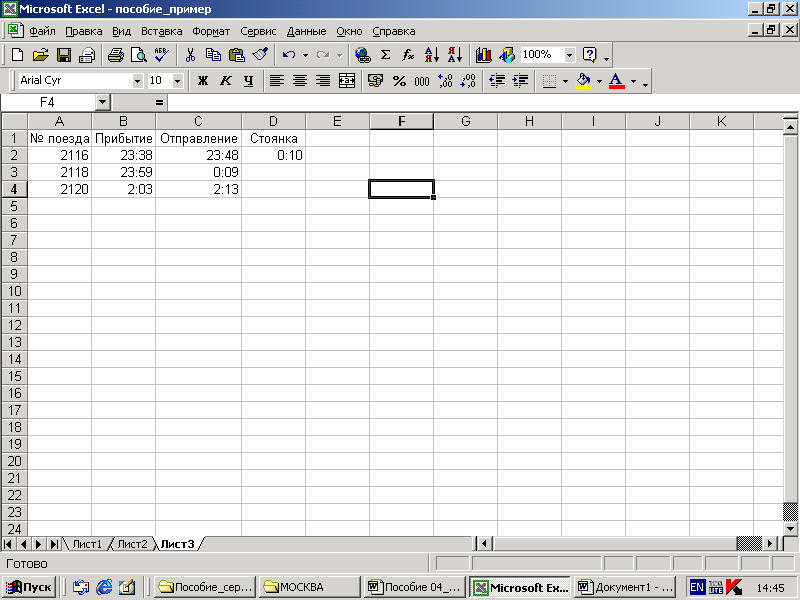Image resolution: width=800 pixels, height=600 pixels.
Task: Open the Формат menu
Action: 211,31
